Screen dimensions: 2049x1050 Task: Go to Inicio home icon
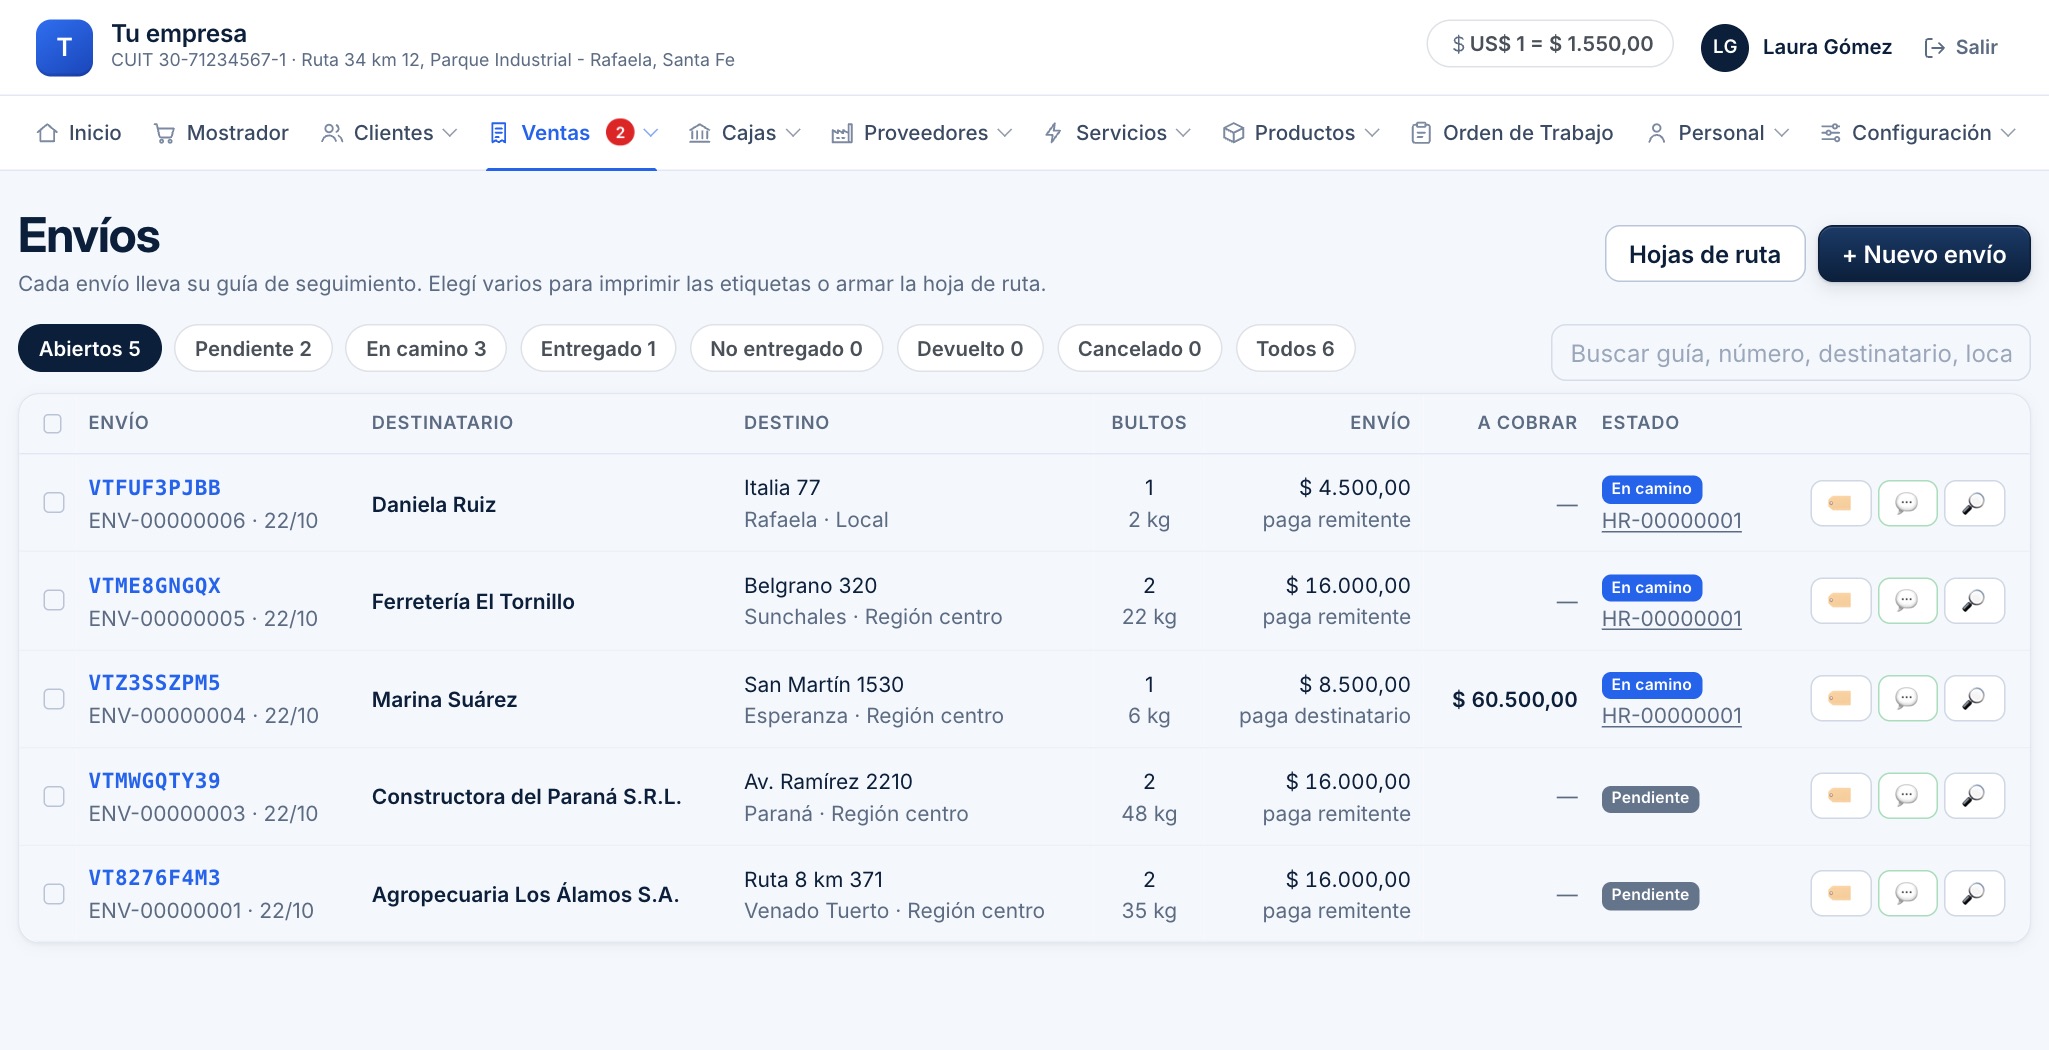tap(47, 133)
